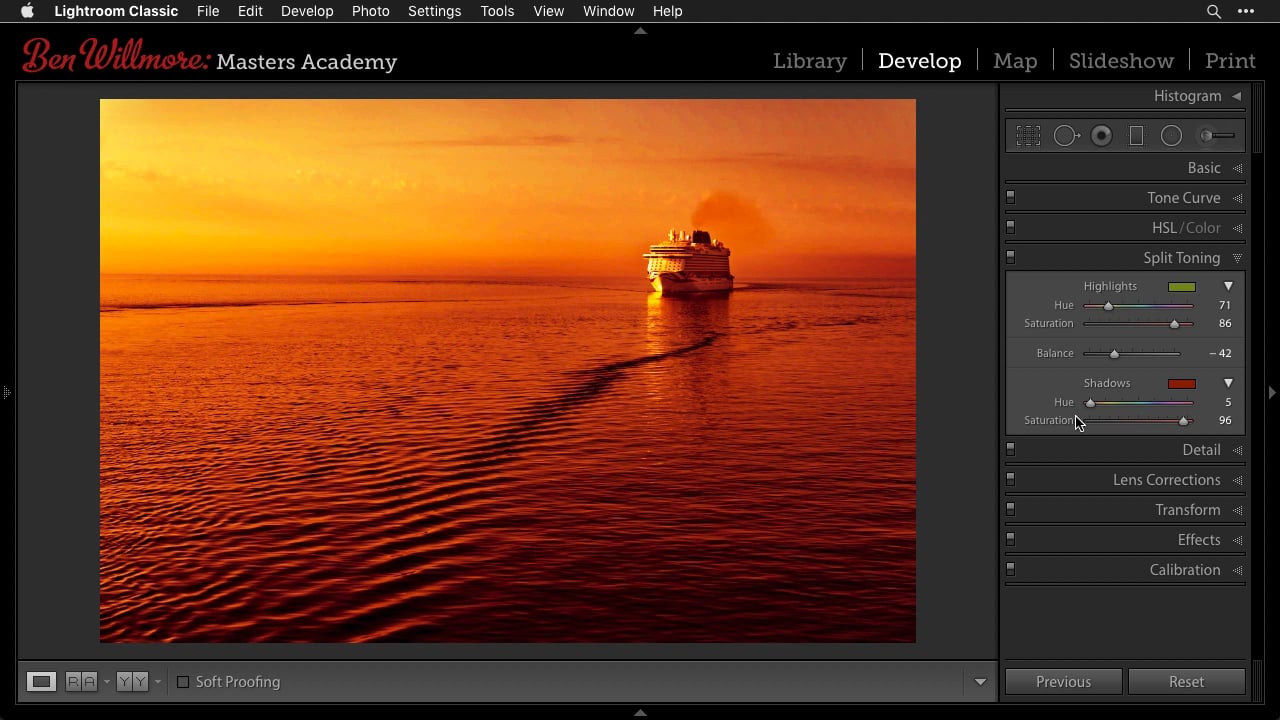Toggle Effects panel on/off switch
This screenshot has height=720, width=1280.
pyautogui.click(x=1010, y=539)
